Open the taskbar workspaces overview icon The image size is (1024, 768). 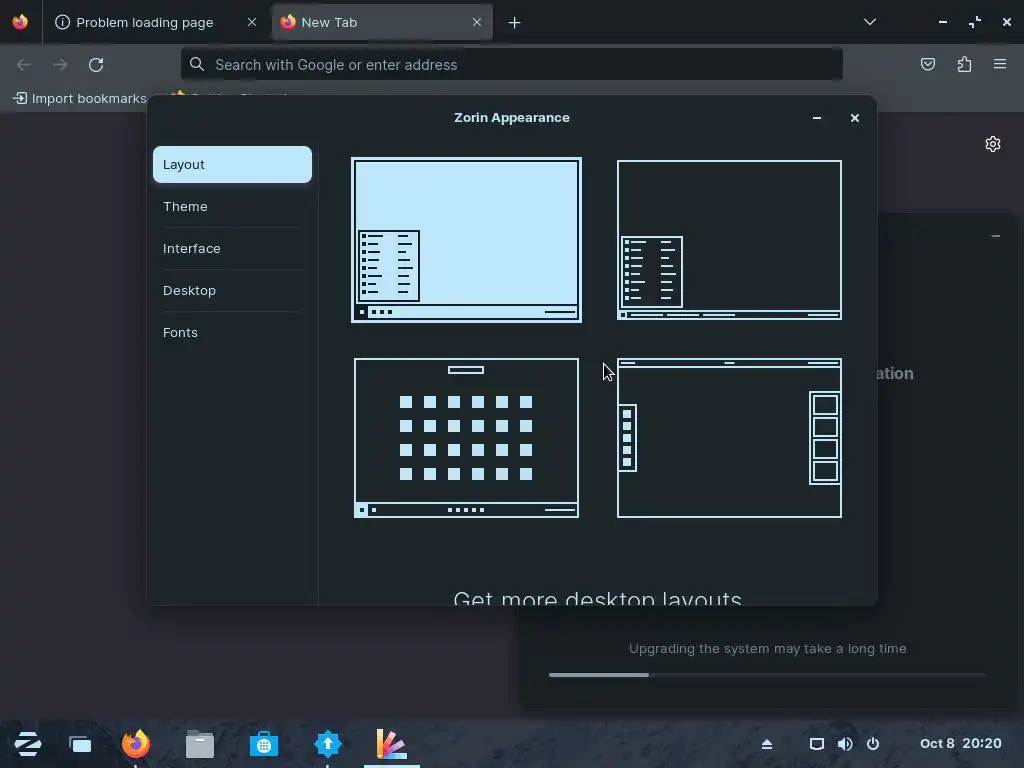80,744
